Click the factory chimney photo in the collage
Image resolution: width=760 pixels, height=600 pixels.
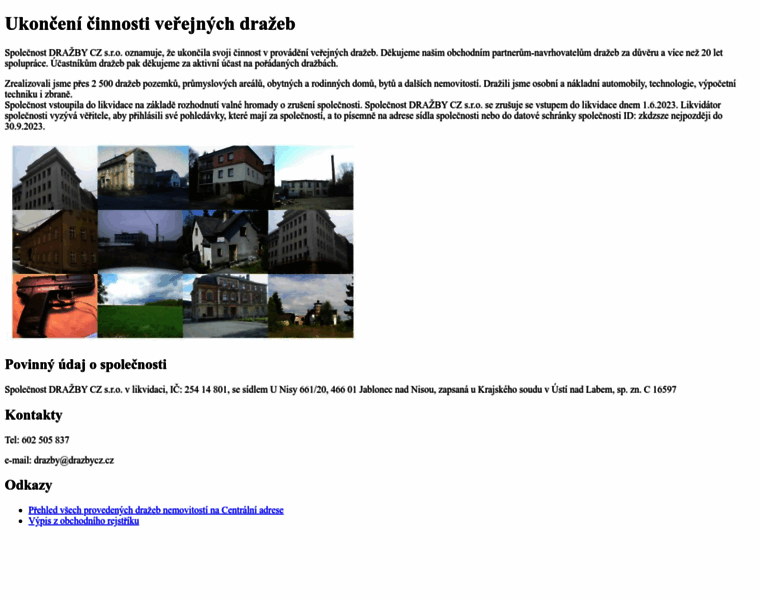click(314, 178)
